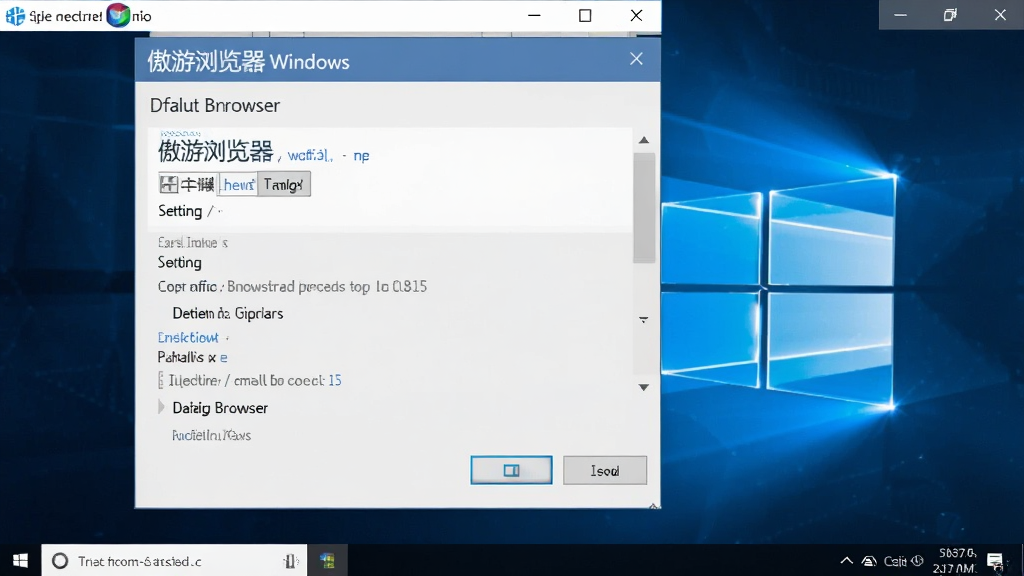Click 'Copr nffic / Bnowstrad preceds' line
Viewport: 1024px width, 576px height.
pos(293,287)
